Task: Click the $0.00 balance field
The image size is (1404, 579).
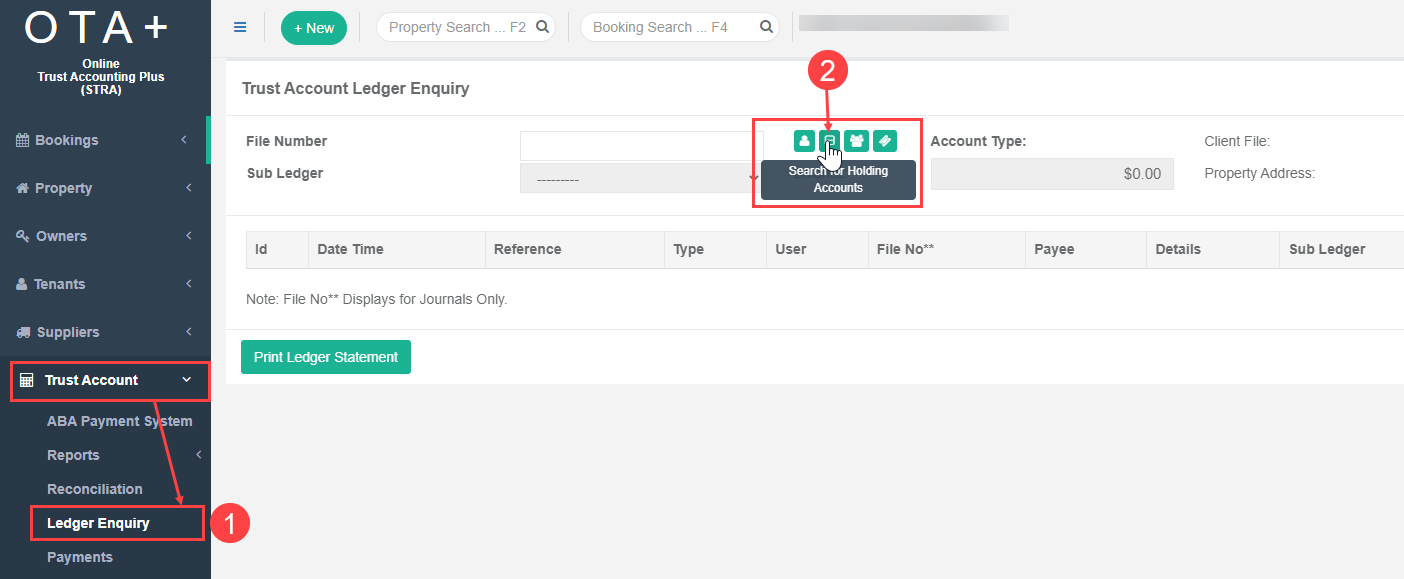Action: pos(1052,173)
